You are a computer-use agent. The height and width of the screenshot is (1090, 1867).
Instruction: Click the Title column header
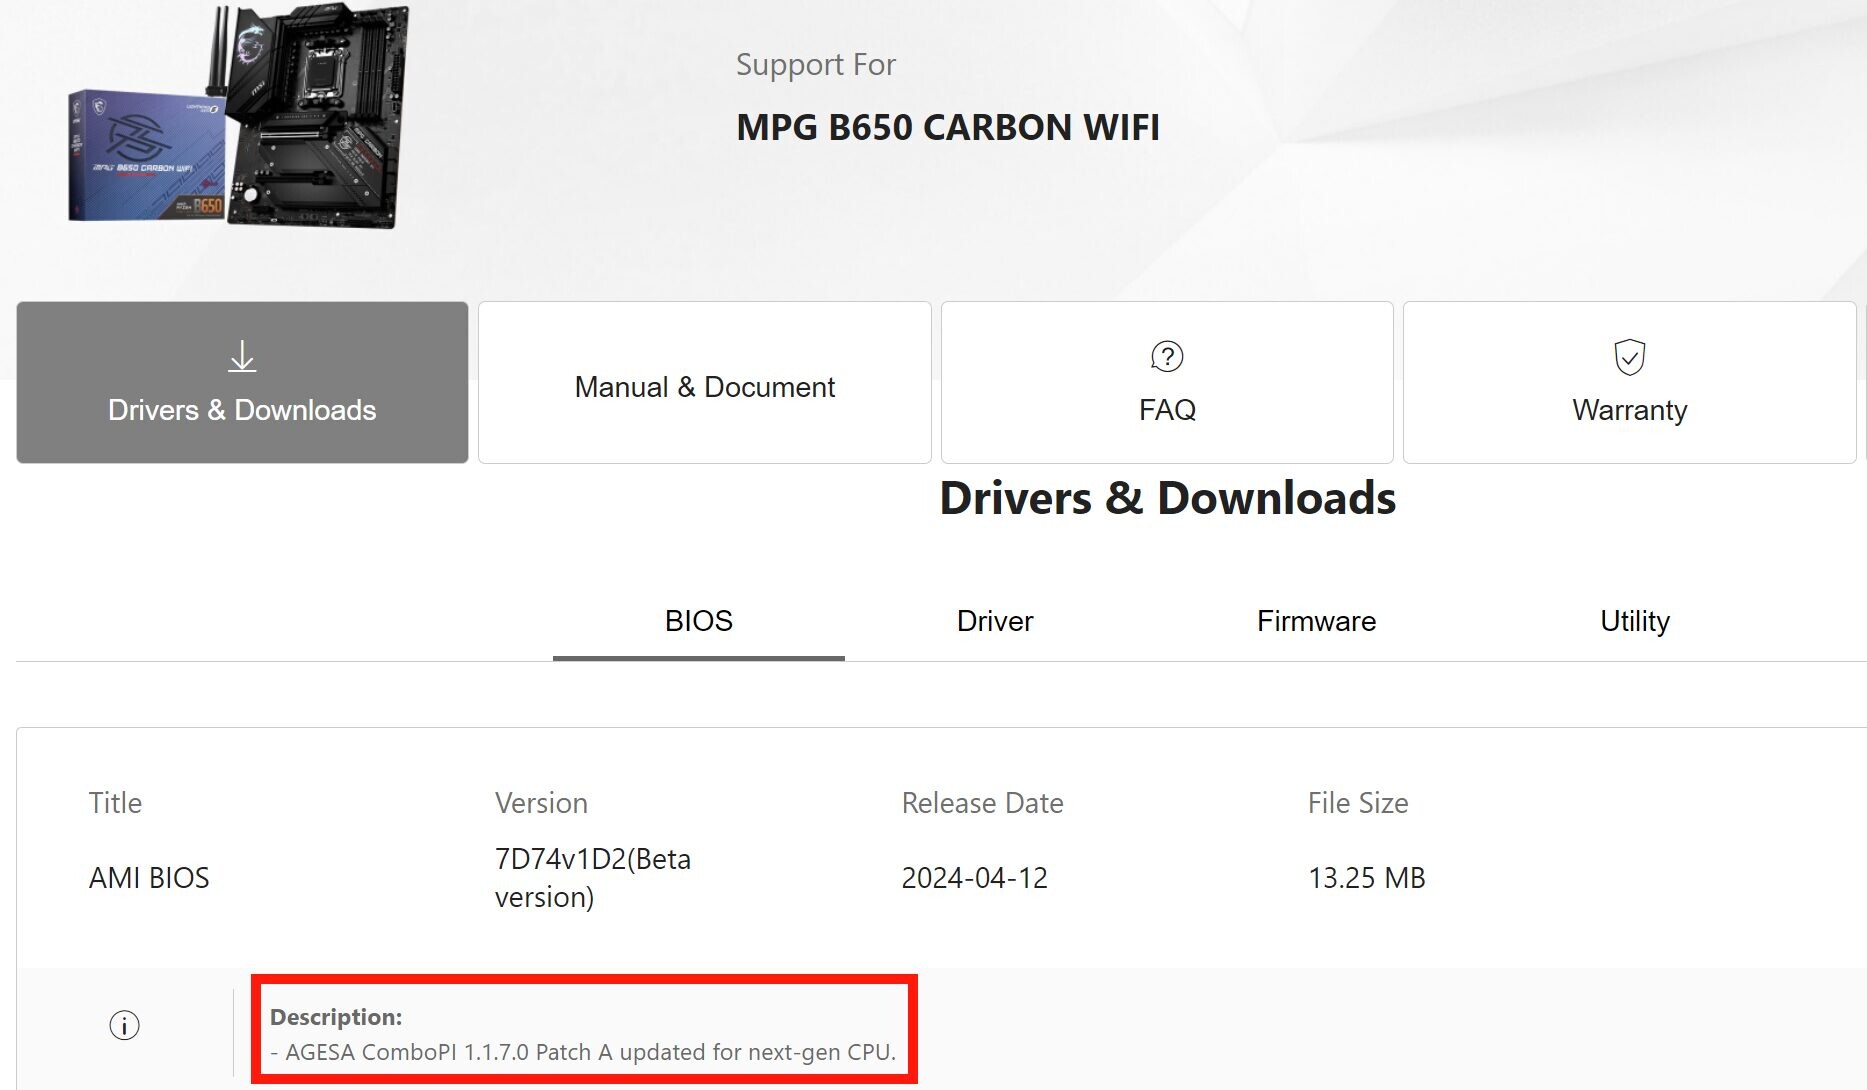115,803
